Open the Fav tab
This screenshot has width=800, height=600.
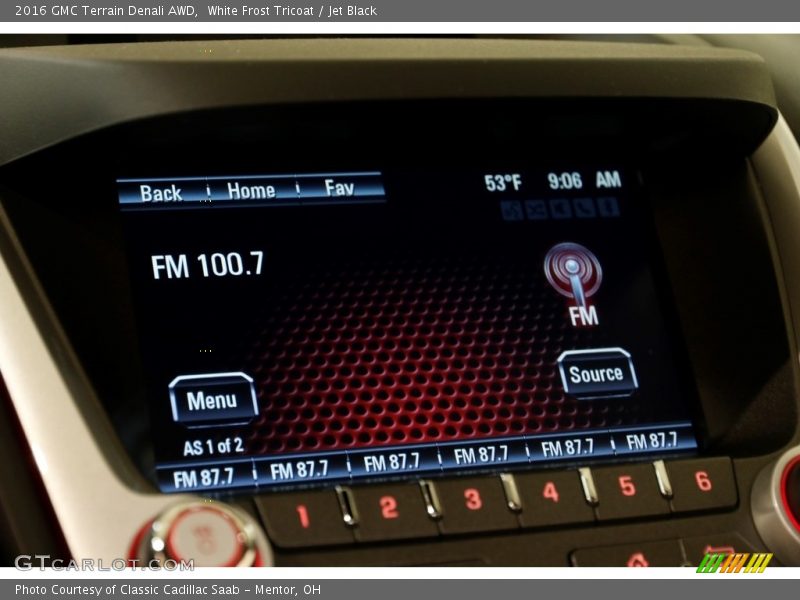tap(340, 188)
